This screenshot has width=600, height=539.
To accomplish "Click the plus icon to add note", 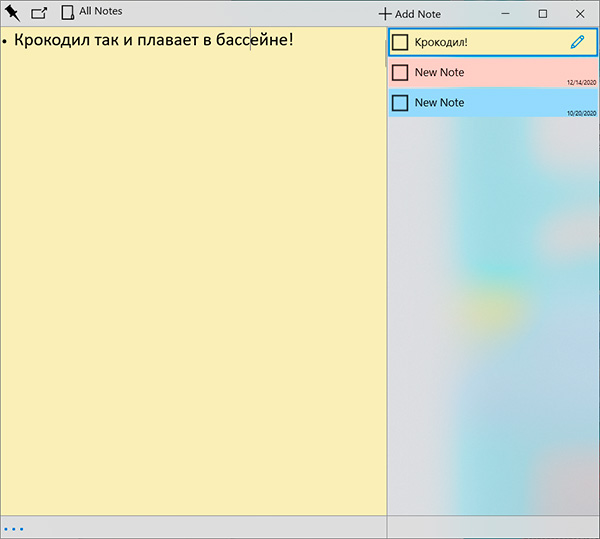I will 385,14.
